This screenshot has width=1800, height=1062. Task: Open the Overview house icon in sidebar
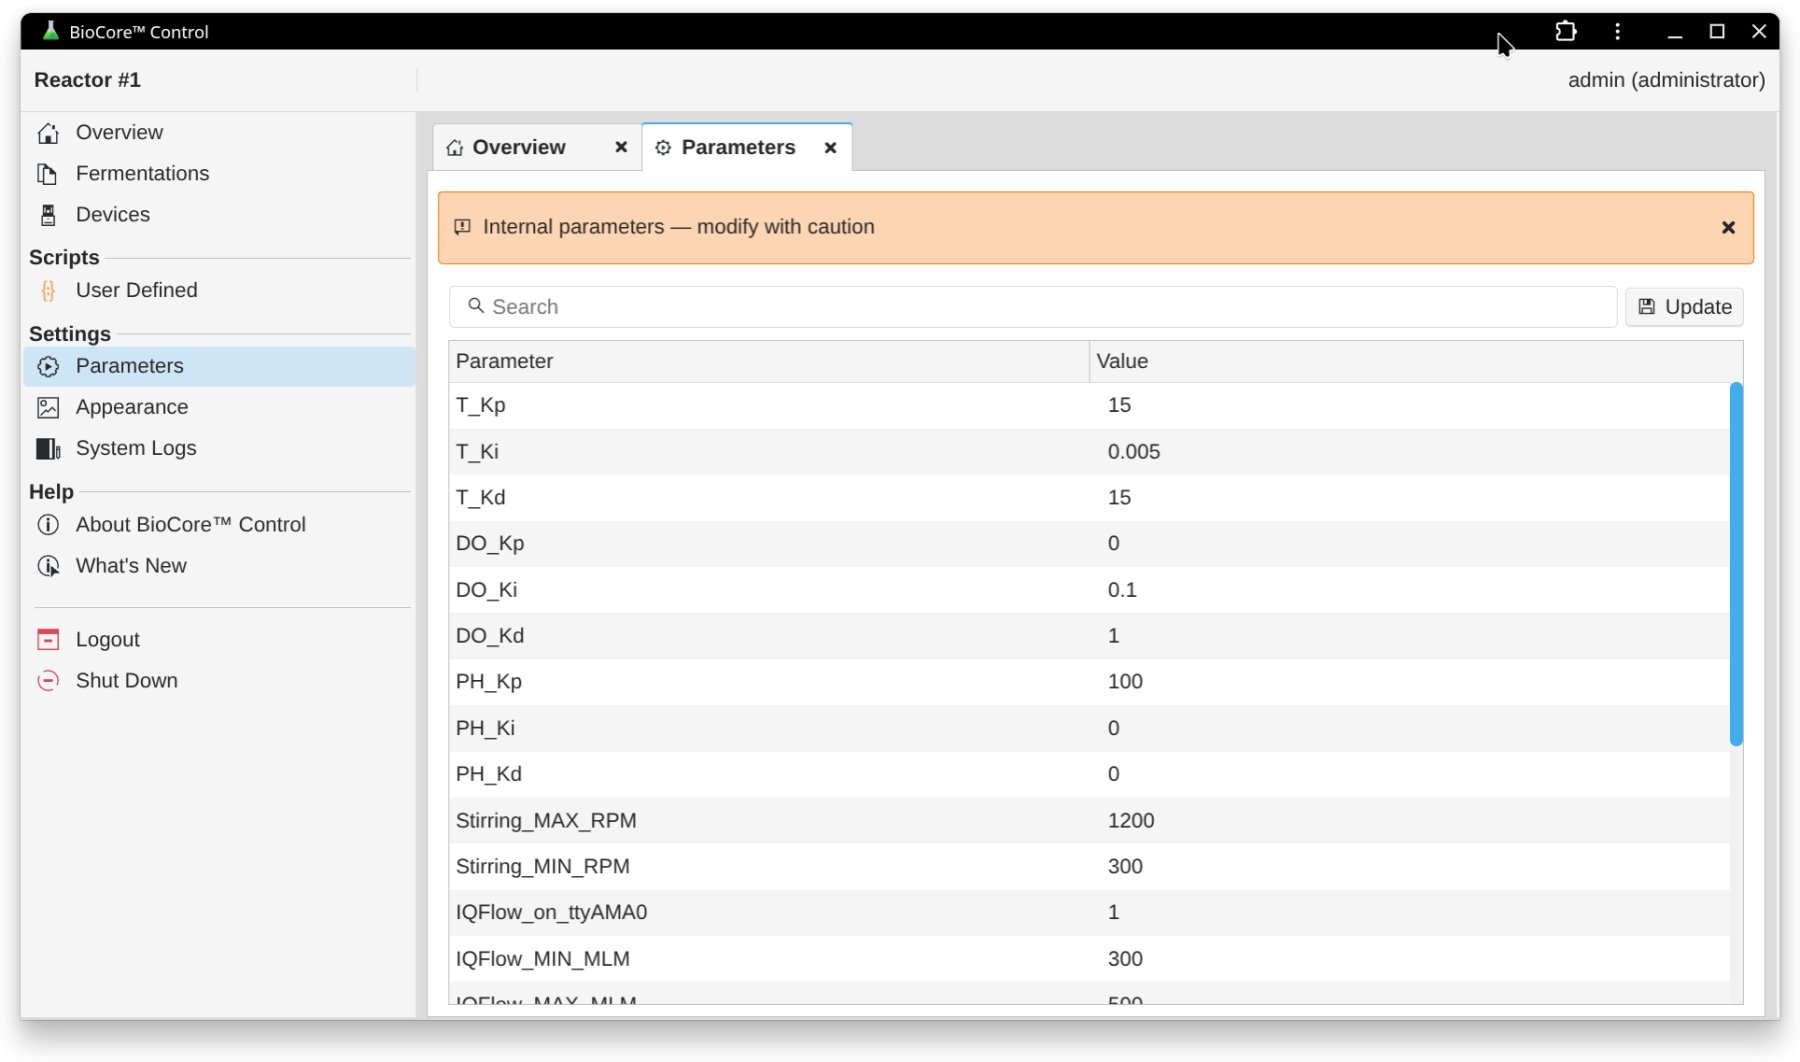point(48,133)
